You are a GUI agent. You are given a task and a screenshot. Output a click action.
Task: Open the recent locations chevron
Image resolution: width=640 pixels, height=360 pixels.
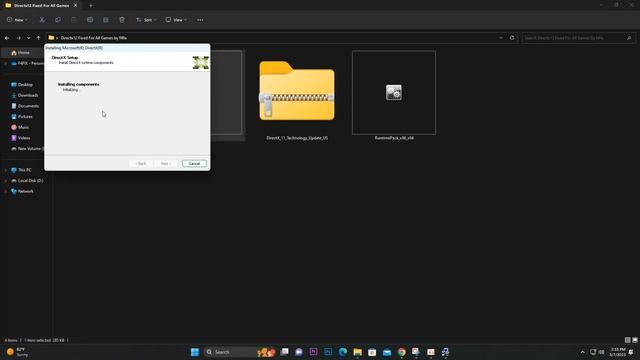(29, 38)
